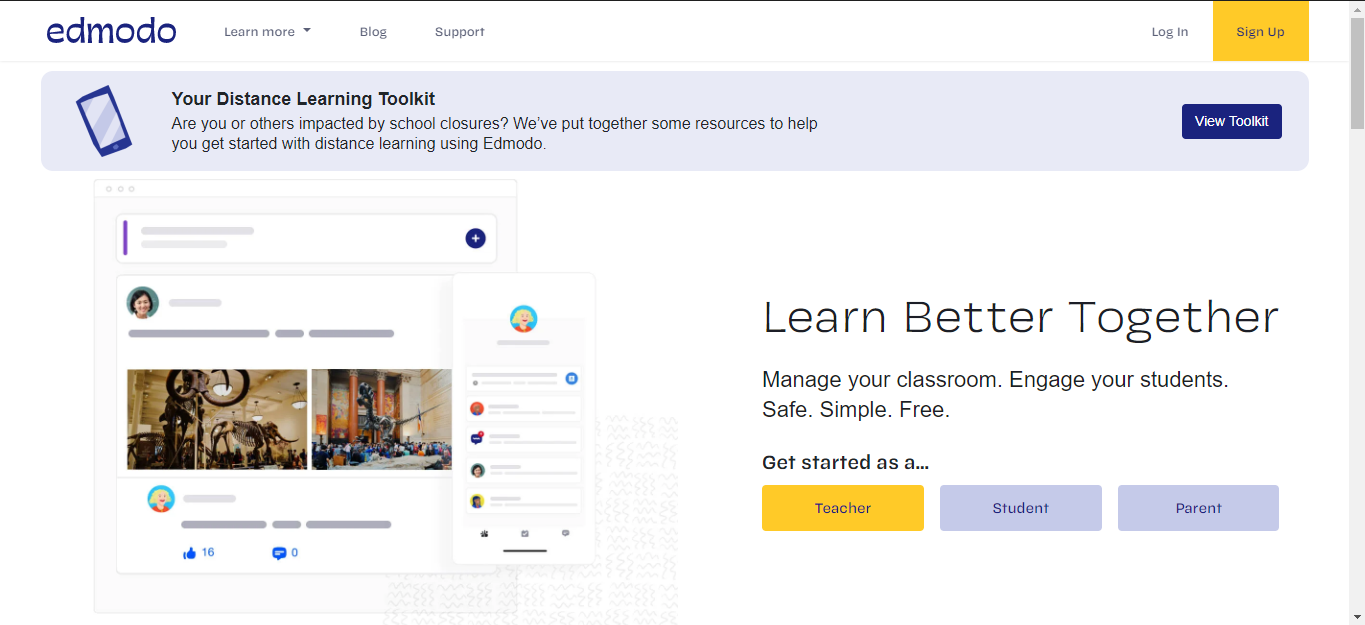Click the blue tablet toolkit icon
Viewport: 1365px width, 625px height.
[104, 120]
